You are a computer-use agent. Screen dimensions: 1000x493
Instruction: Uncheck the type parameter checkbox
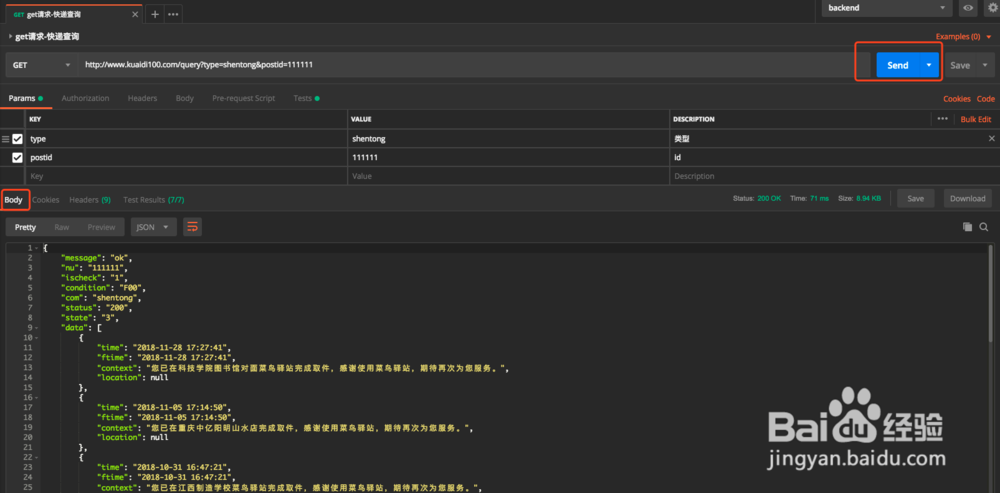tap(17, 138)
